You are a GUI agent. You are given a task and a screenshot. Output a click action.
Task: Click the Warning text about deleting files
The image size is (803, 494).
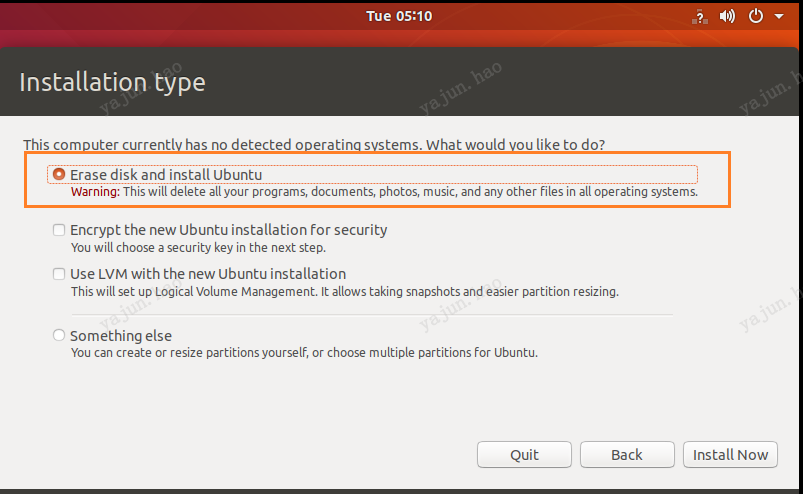point(384,192)
